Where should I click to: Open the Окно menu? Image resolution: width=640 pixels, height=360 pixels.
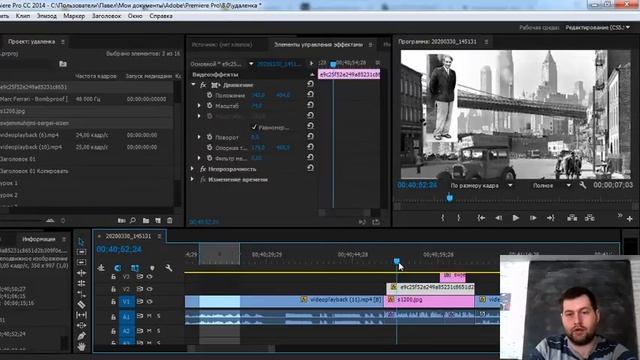(x=135, y=16)
